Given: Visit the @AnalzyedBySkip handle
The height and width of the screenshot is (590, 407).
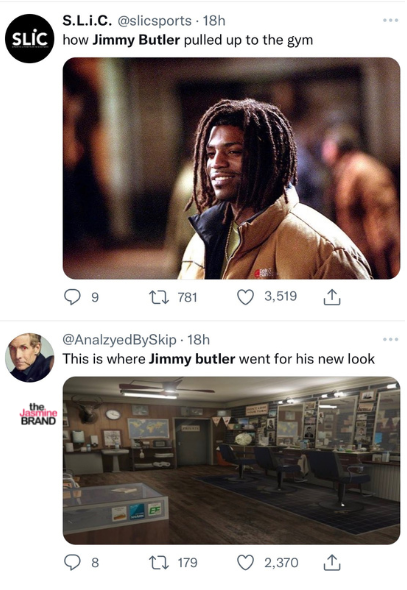Looking at the screenshot, I should click(x=119, y=340).
